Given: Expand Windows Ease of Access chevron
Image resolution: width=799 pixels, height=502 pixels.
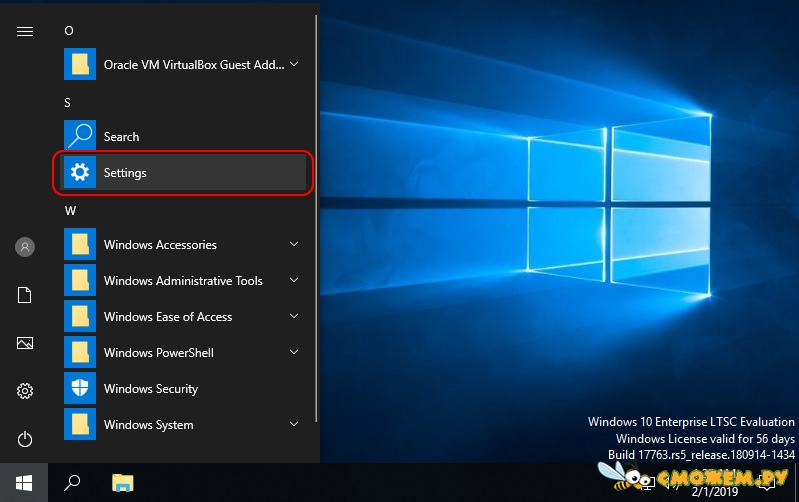Looking at the screenshot, I should (294, 316).
